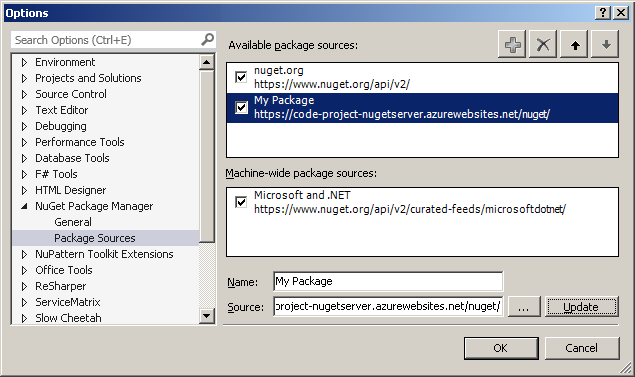Disable the Microsoft and .NET source
Screen dimensions: 635x377
[x=241, y=202]
